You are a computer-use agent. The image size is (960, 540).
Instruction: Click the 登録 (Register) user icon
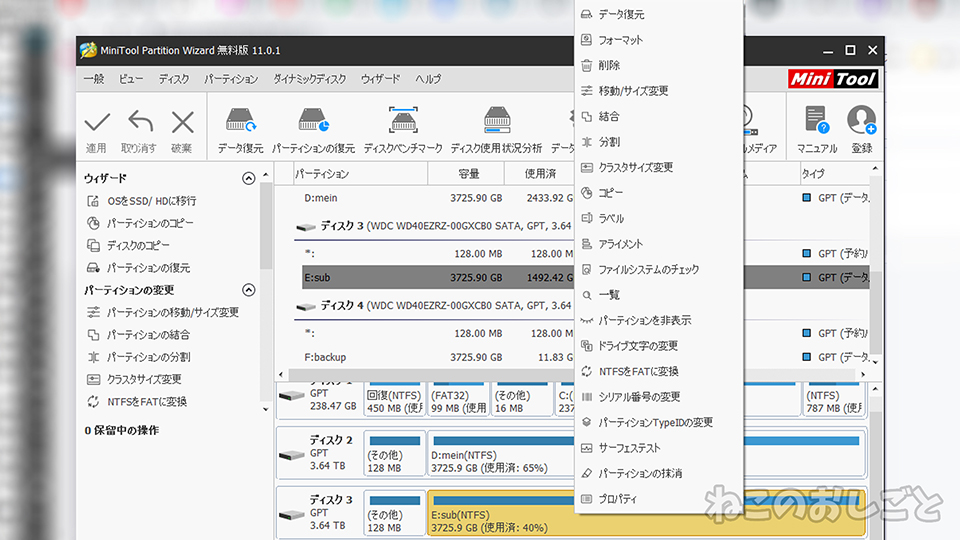[x=861, y=119]
